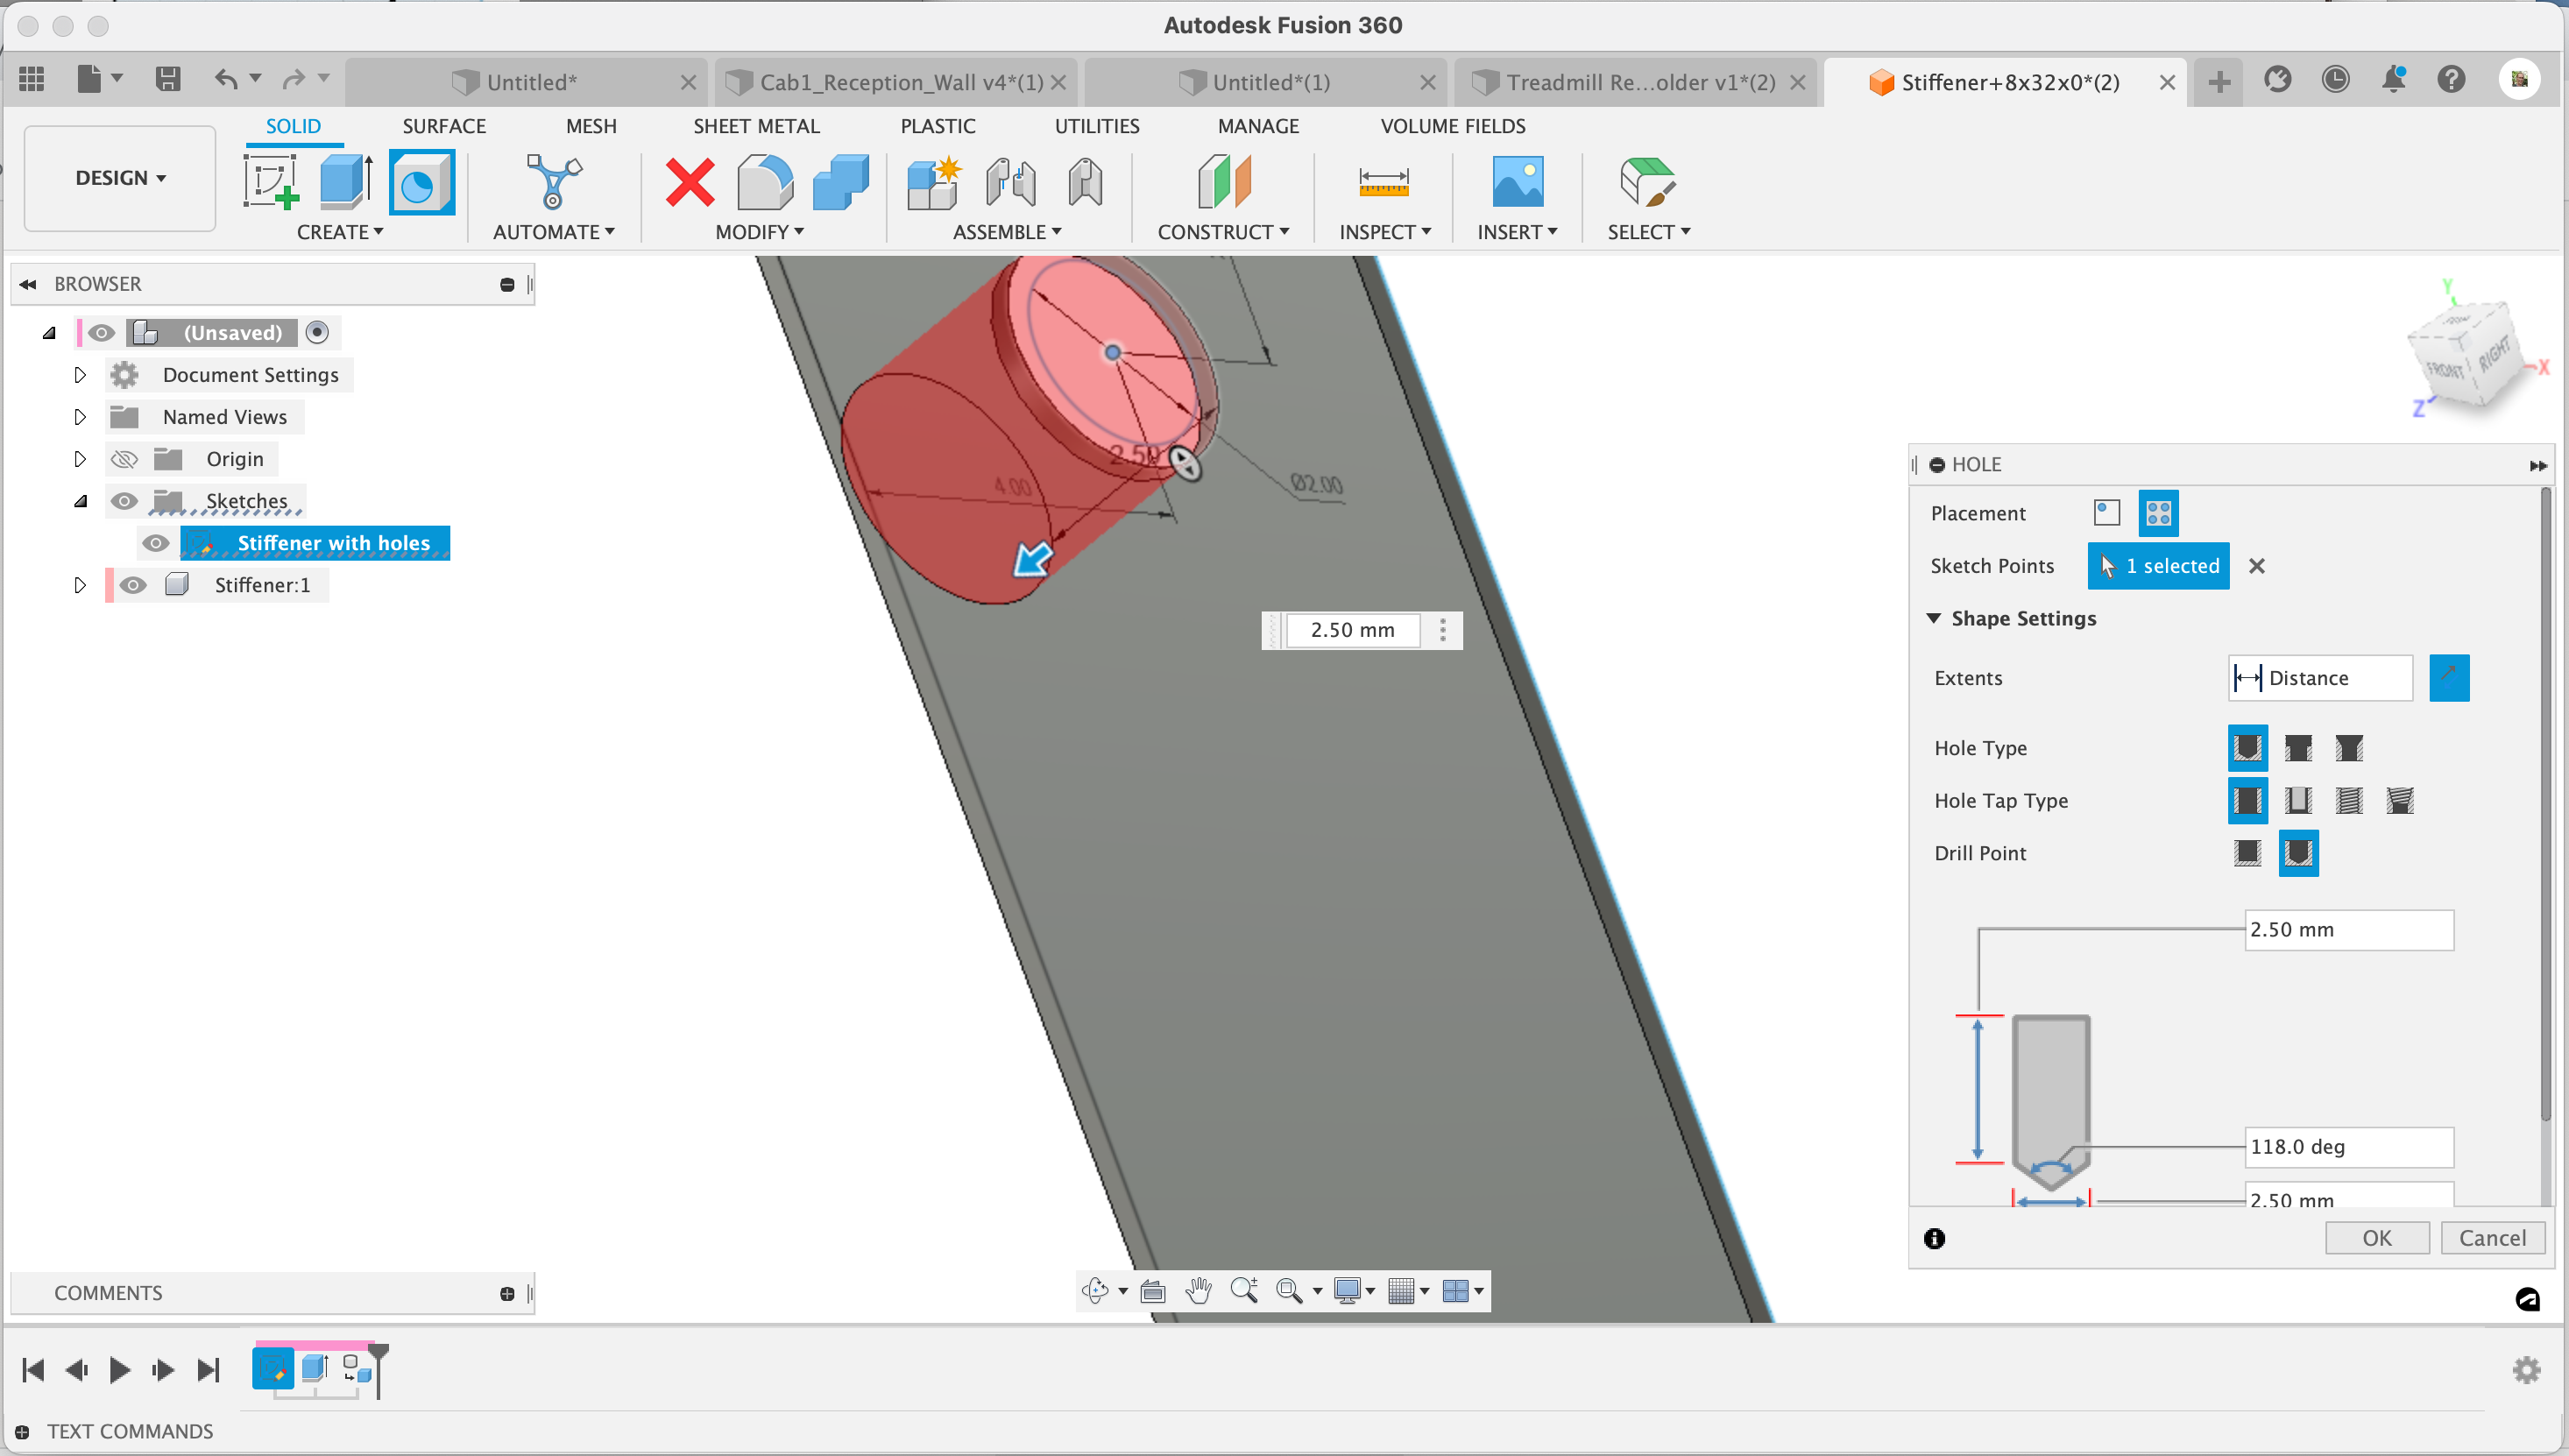Click OK in the Hole dialog

click(x=2376, y=1238)
